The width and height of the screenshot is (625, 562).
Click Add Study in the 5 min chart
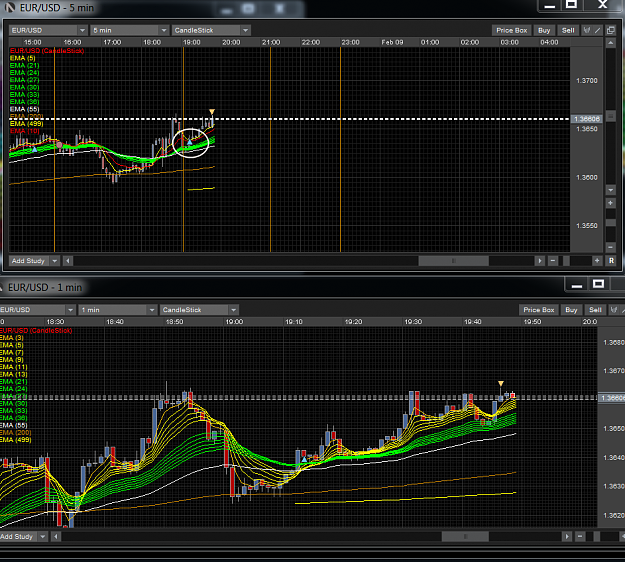[x=28, y=261]
